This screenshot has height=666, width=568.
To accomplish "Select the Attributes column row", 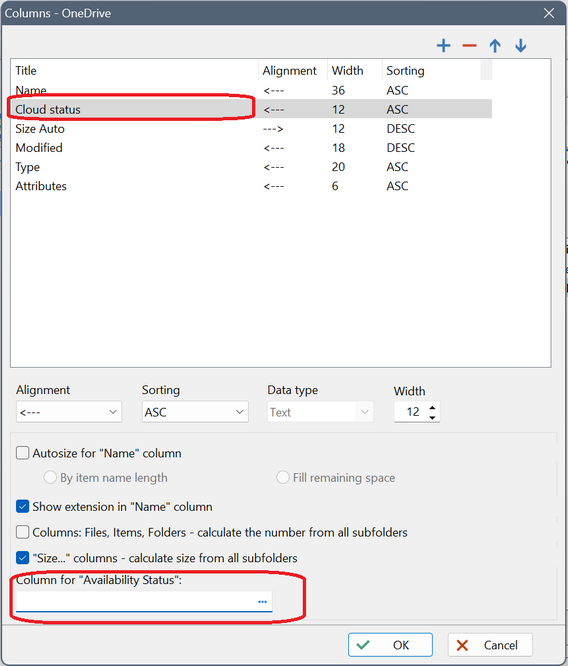I will click(251, 186).
